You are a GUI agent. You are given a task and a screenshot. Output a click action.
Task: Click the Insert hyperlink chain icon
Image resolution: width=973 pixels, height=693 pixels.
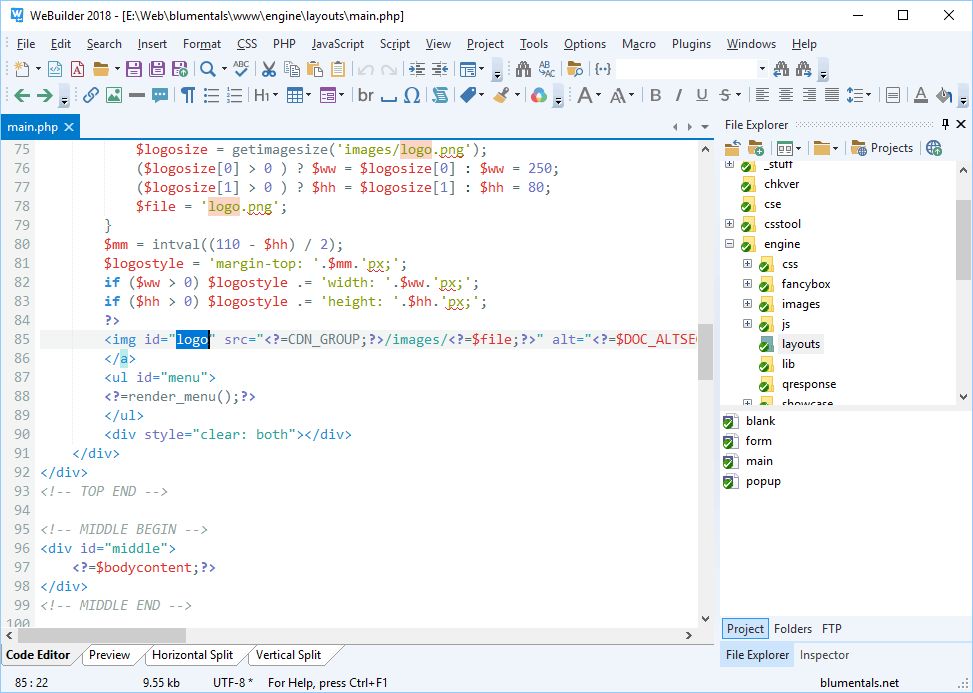click(x=91, y=95)
